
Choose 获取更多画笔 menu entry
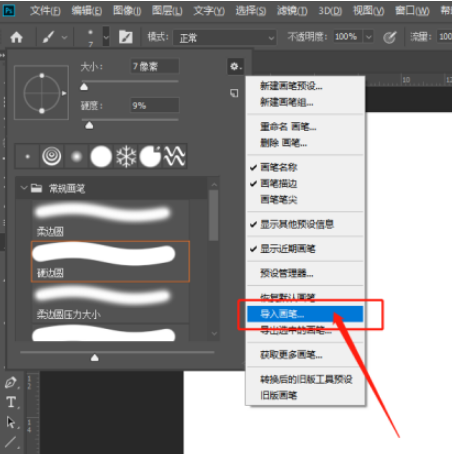tap(305, 355)
